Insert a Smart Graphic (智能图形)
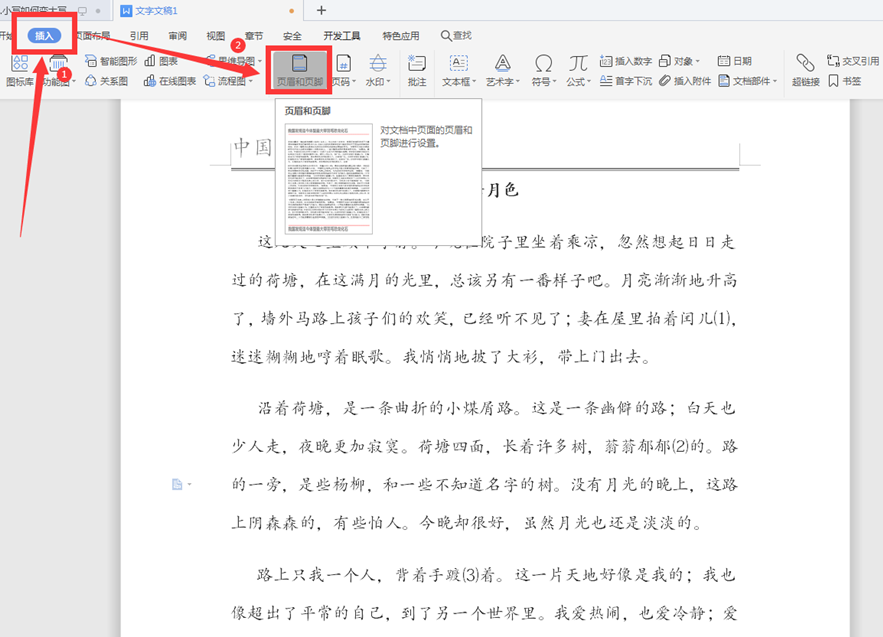 pos(110,61)
